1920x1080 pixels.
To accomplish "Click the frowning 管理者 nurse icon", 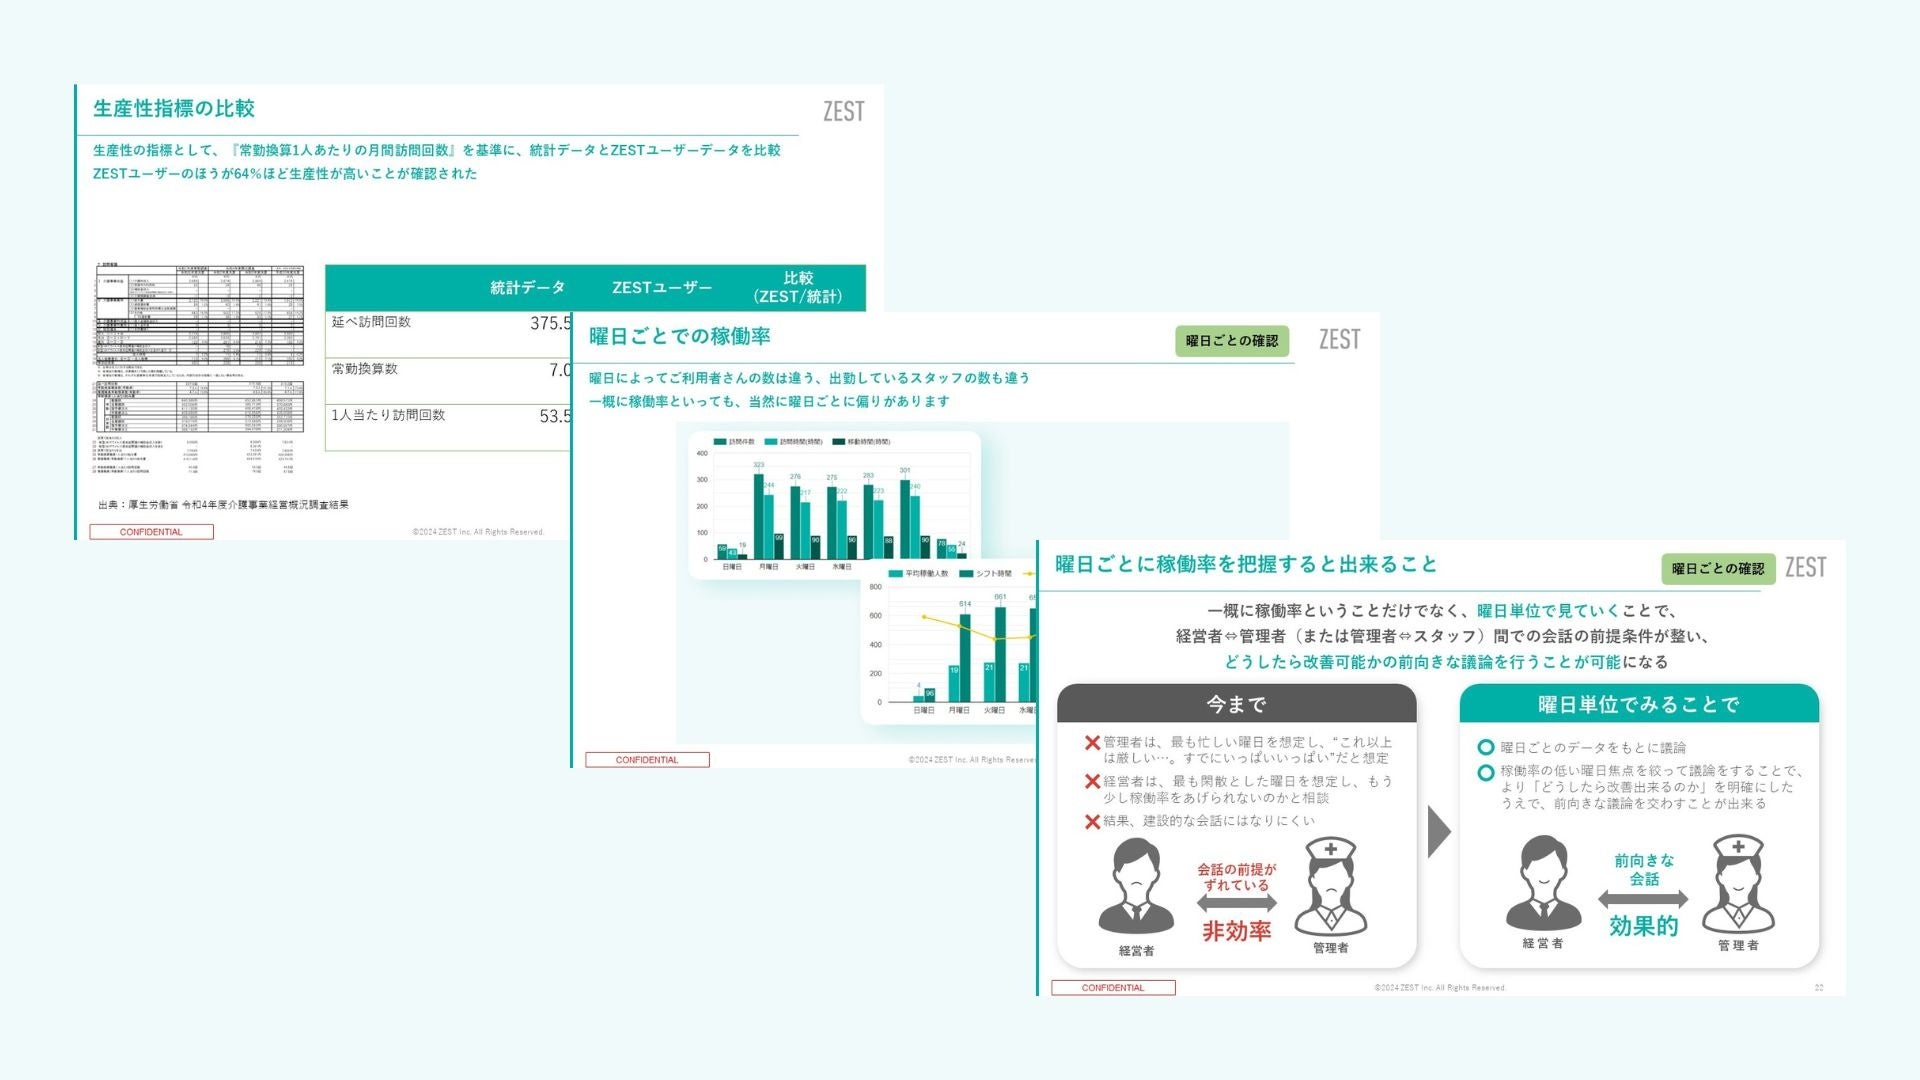I will (1330, 887).
